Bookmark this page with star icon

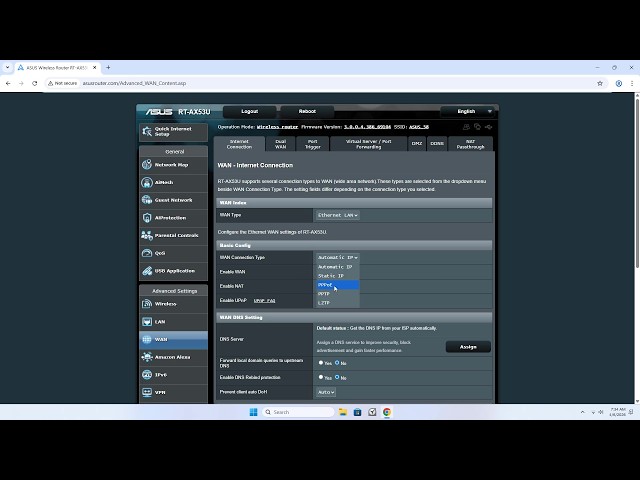[x=600, y=83]
